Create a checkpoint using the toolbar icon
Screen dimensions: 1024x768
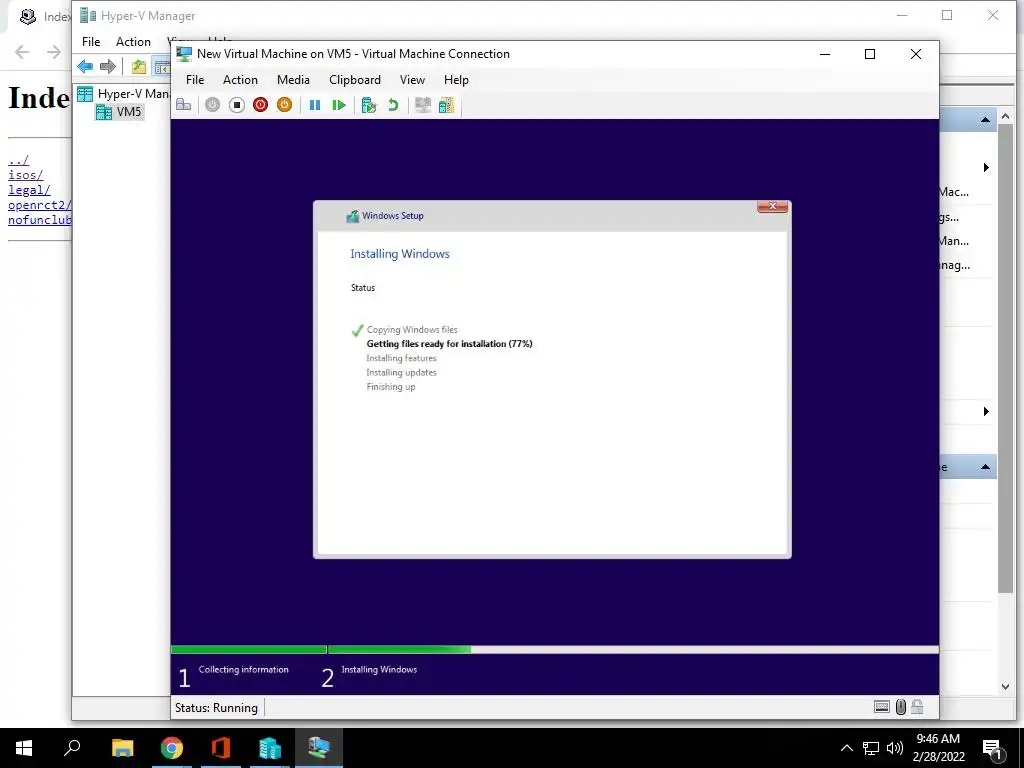[369, 105]
